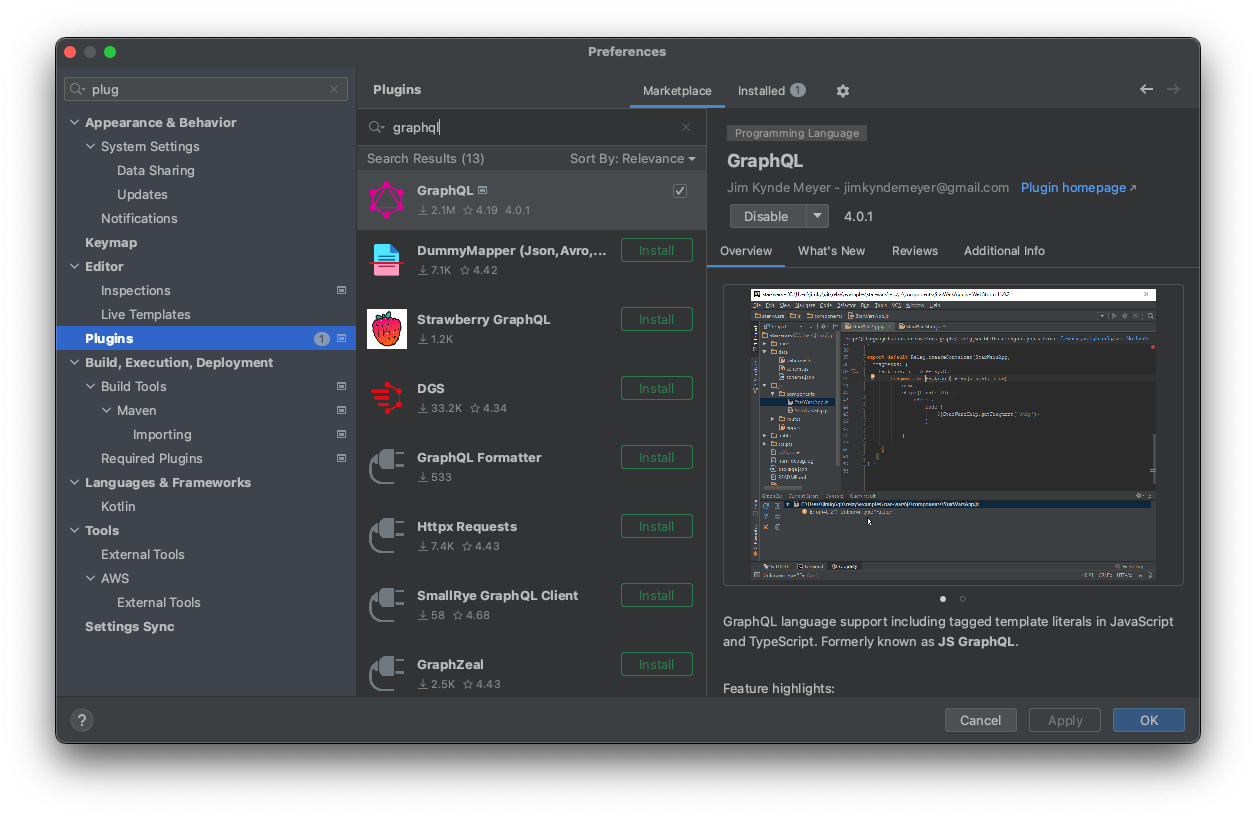Clear the graphql search query with the X
The image size is (1256, 817).
pyautogui.click(x=685, y=127)
